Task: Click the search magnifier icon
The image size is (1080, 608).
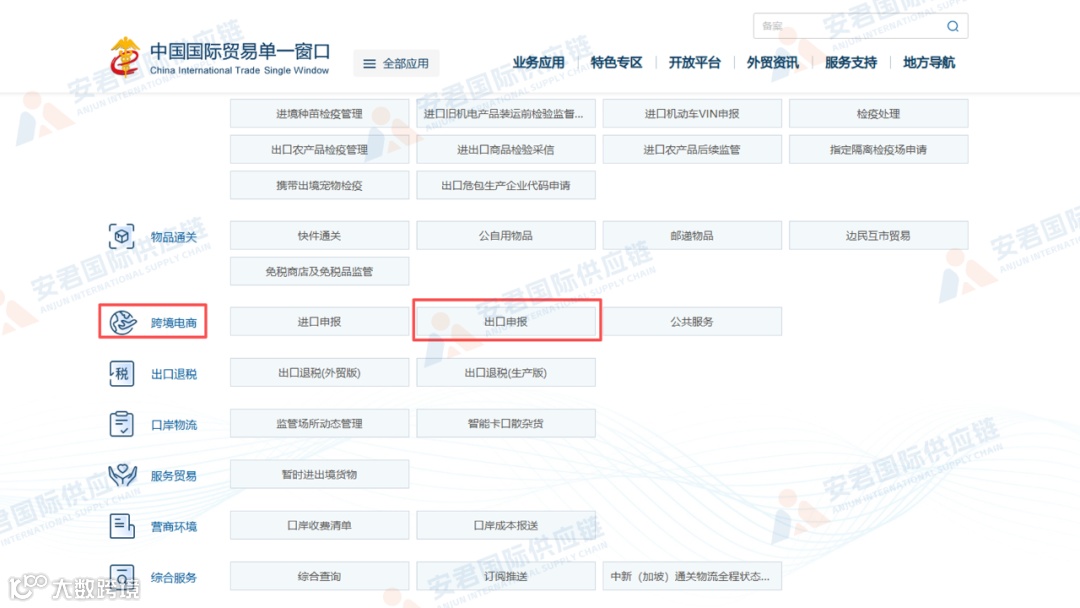Action: click(x=953, y=26)
